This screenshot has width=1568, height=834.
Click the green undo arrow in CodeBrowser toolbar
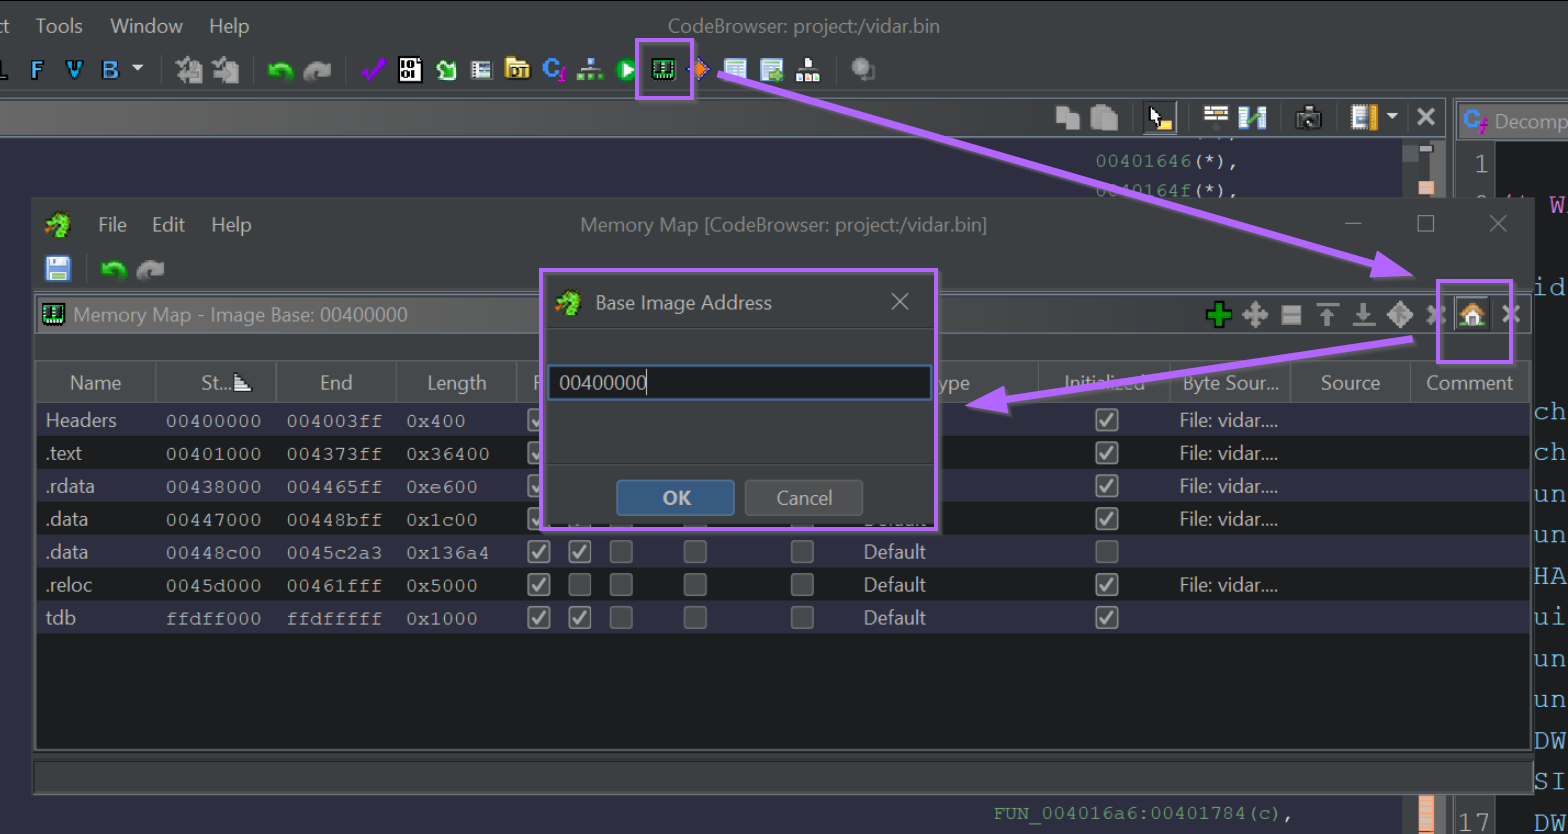pyautogui.click(x=281, y=70)
